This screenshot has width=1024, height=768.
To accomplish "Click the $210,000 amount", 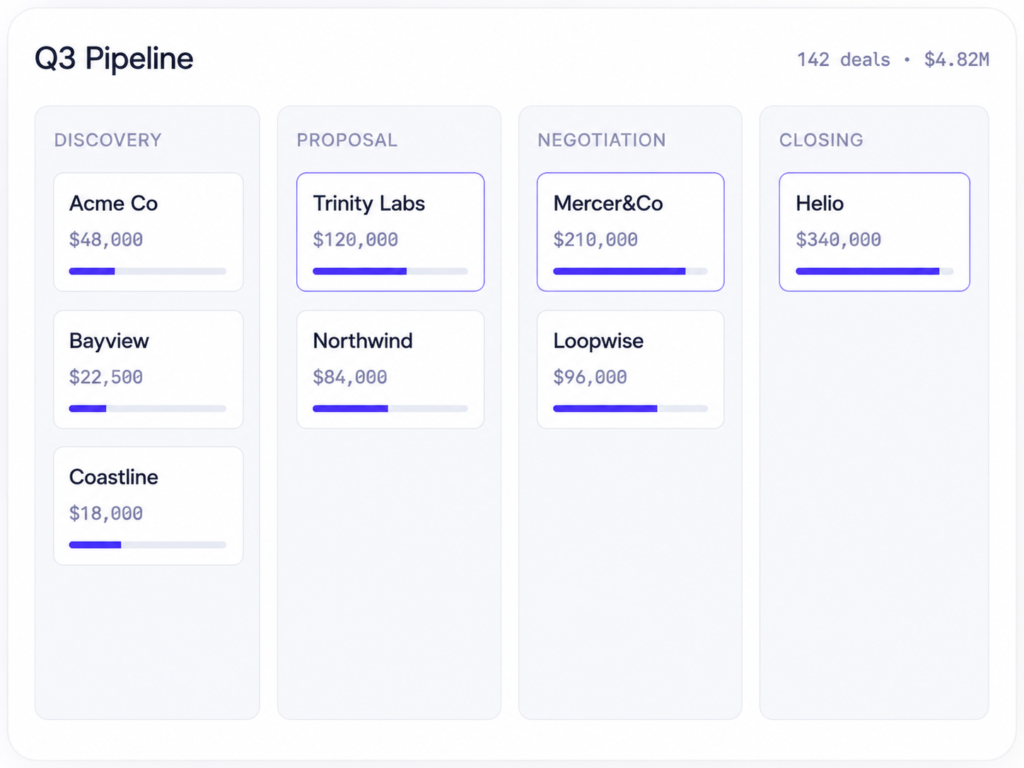I will click(596, 240).
